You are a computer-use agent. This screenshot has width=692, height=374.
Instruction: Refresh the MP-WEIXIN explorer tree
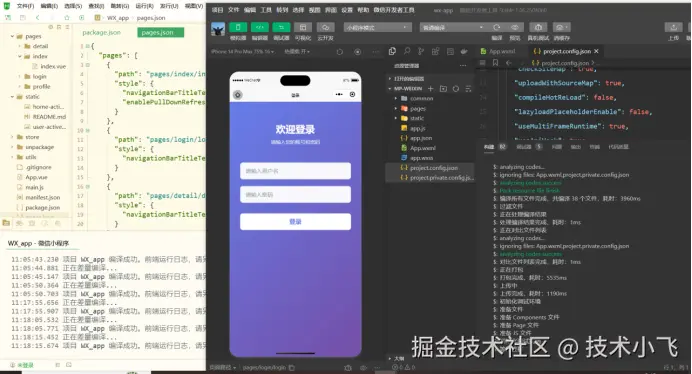(456, 89)
